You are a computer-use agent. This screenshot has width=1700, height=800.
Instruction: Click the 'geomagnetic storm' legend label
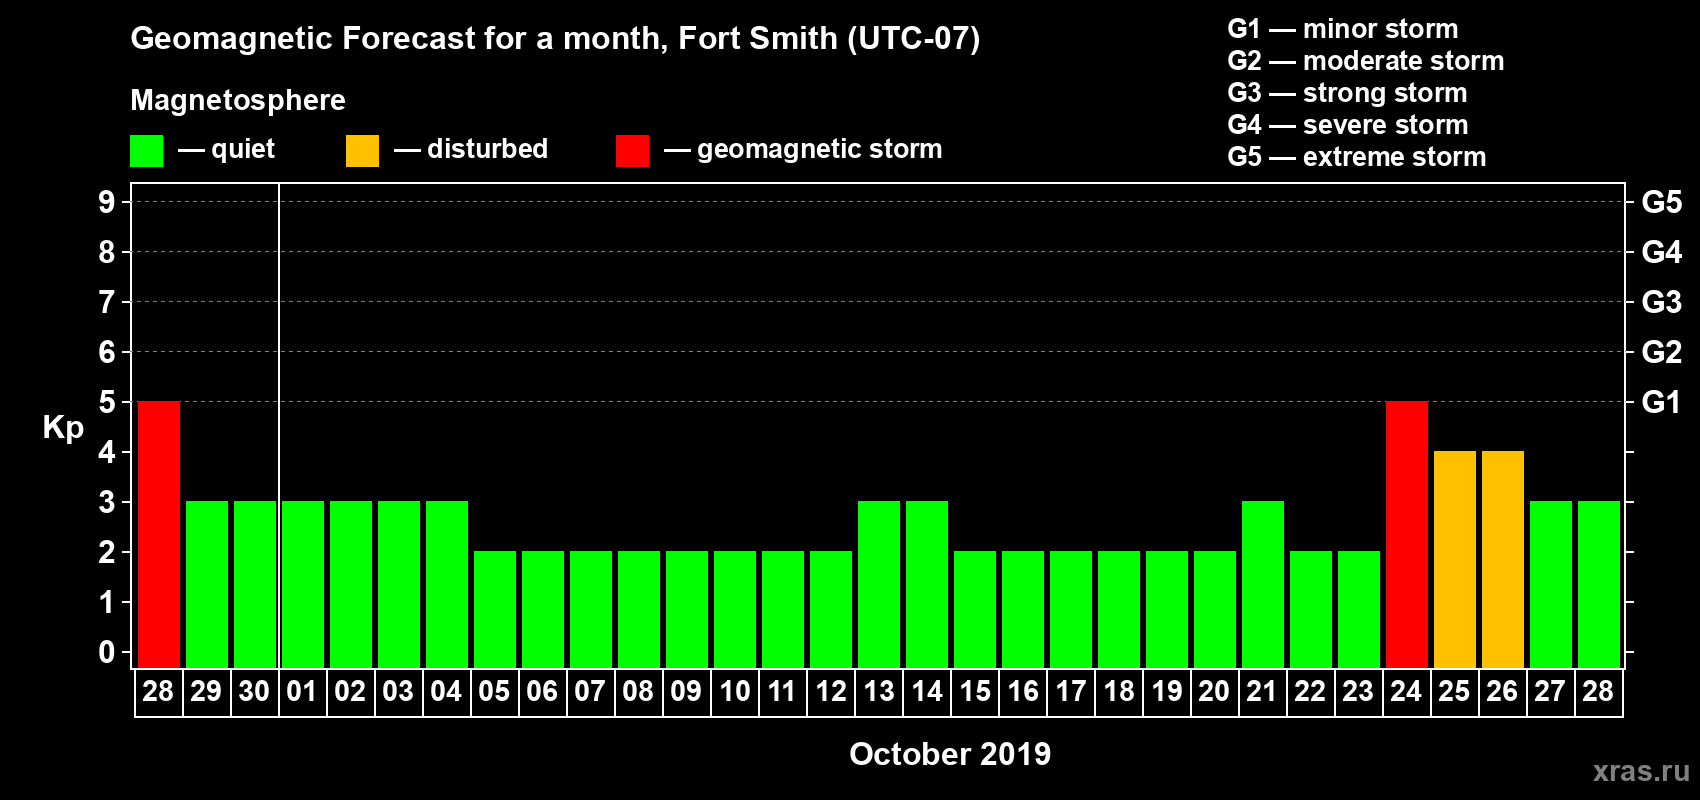pyautogui.click(x=819, y=150)
